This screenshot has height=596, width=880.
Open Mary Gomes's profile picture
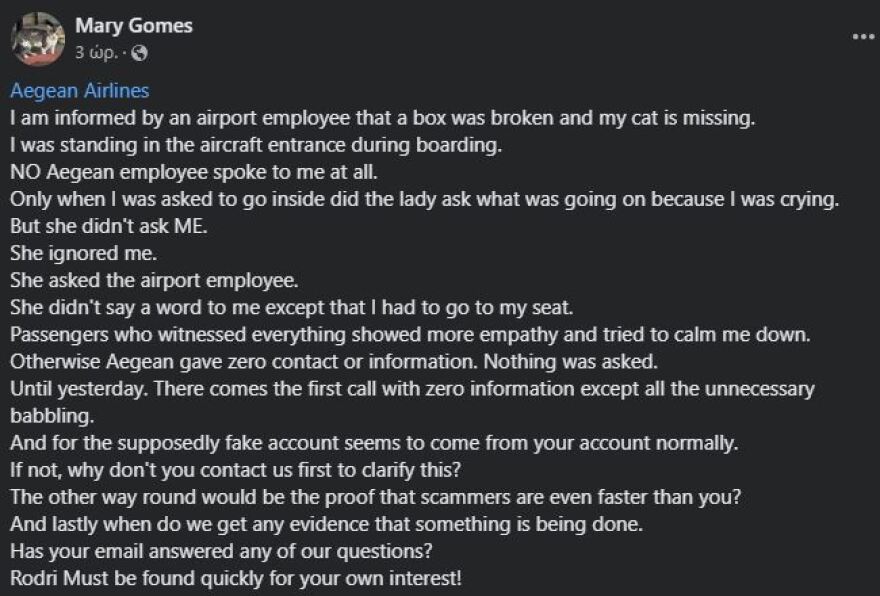pos(38,39)
